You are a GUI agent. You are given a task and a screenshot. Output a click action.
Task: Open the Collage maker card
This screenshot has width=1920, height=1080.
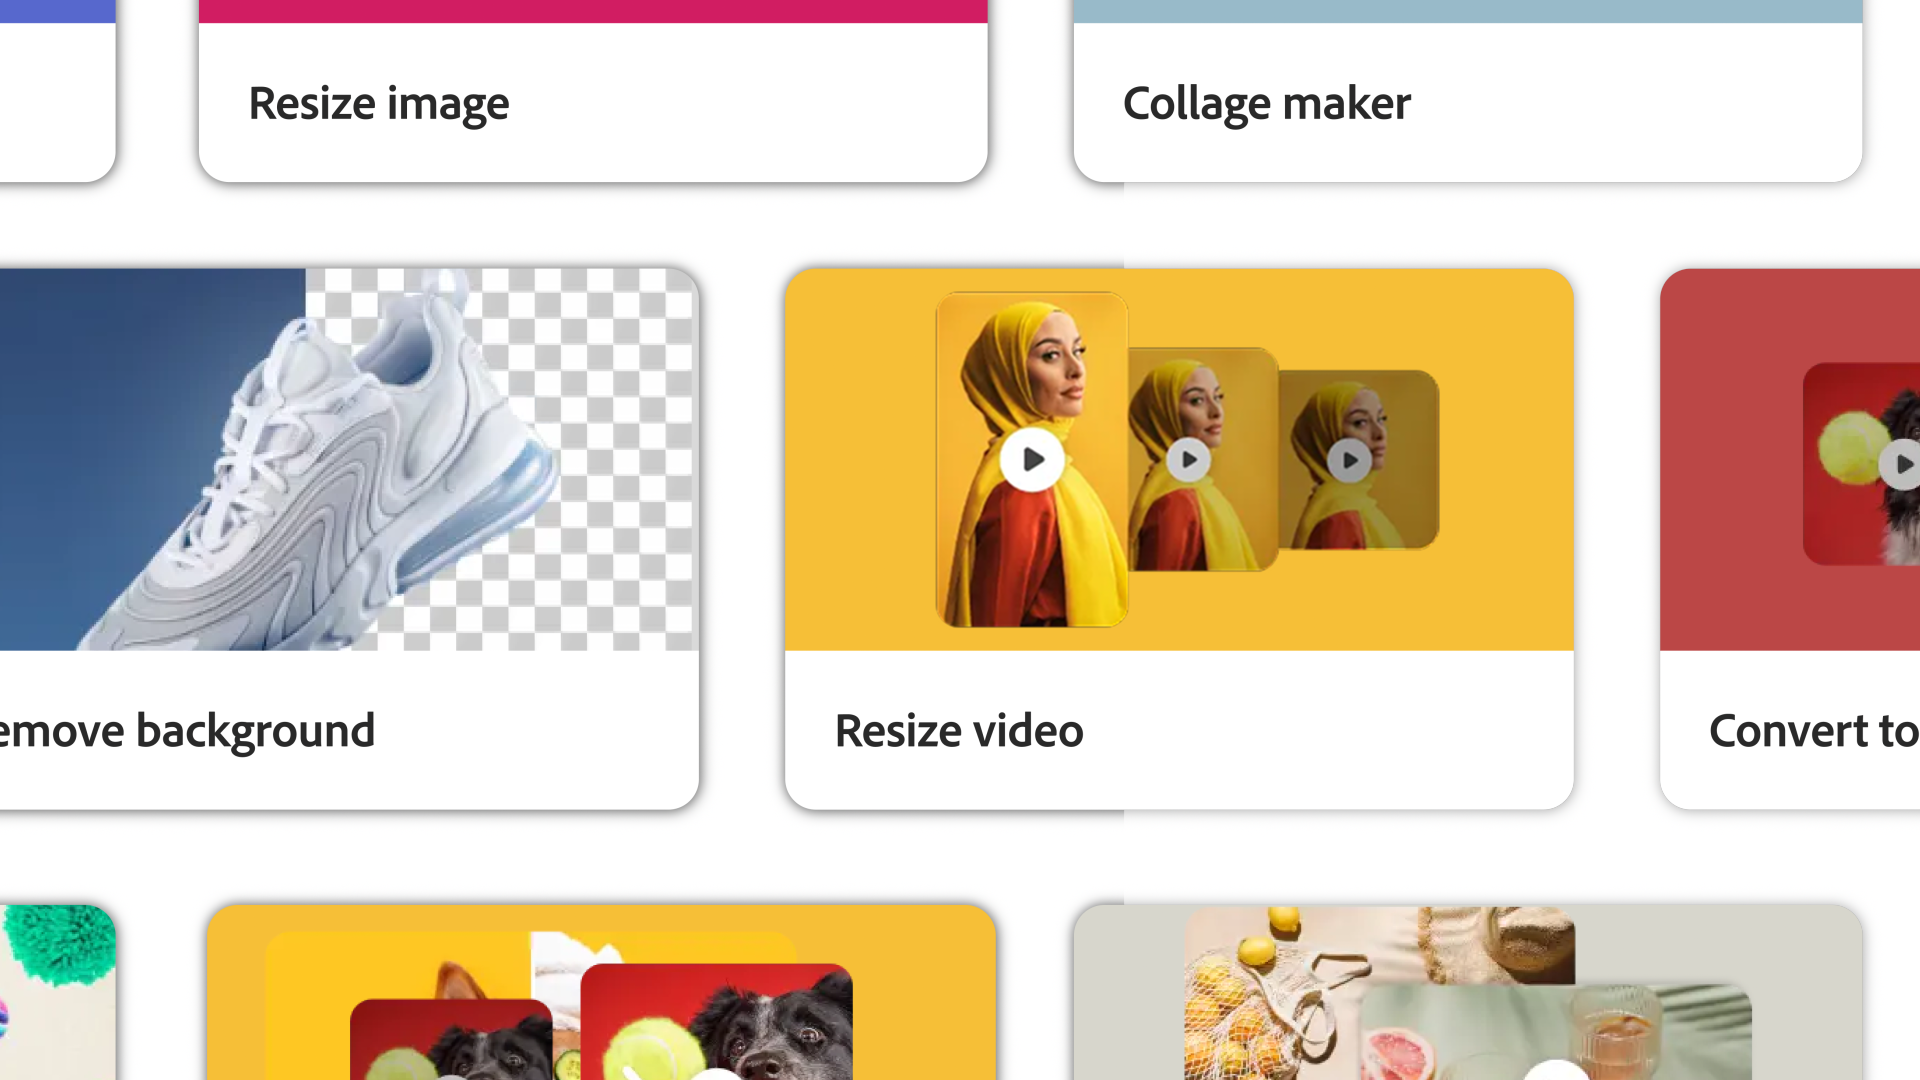coord(1468,91)
